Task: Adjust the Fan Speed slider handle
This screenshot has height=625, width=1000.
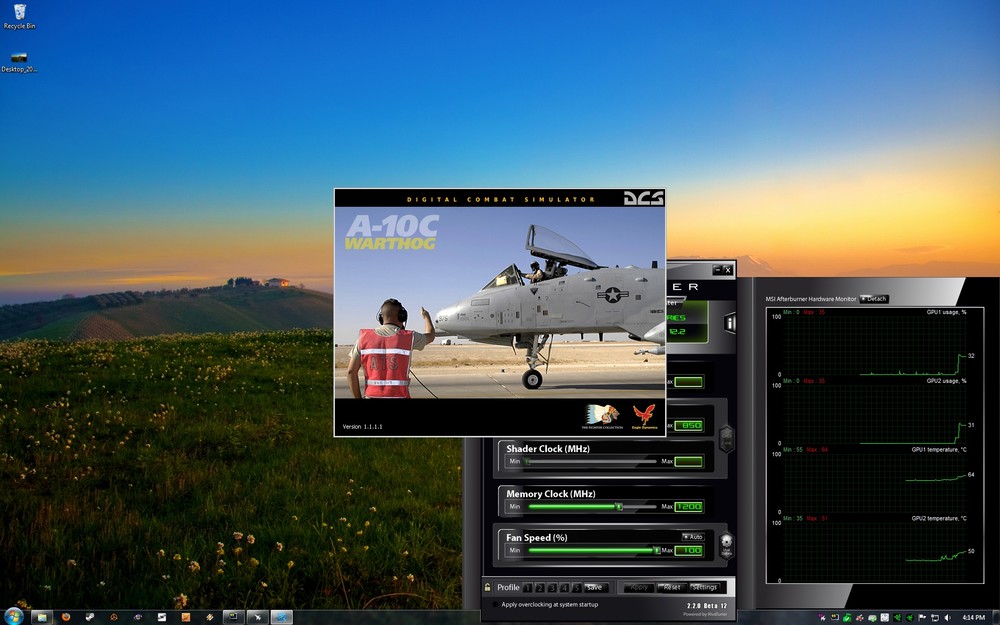Action: click(x=656, y=550)
